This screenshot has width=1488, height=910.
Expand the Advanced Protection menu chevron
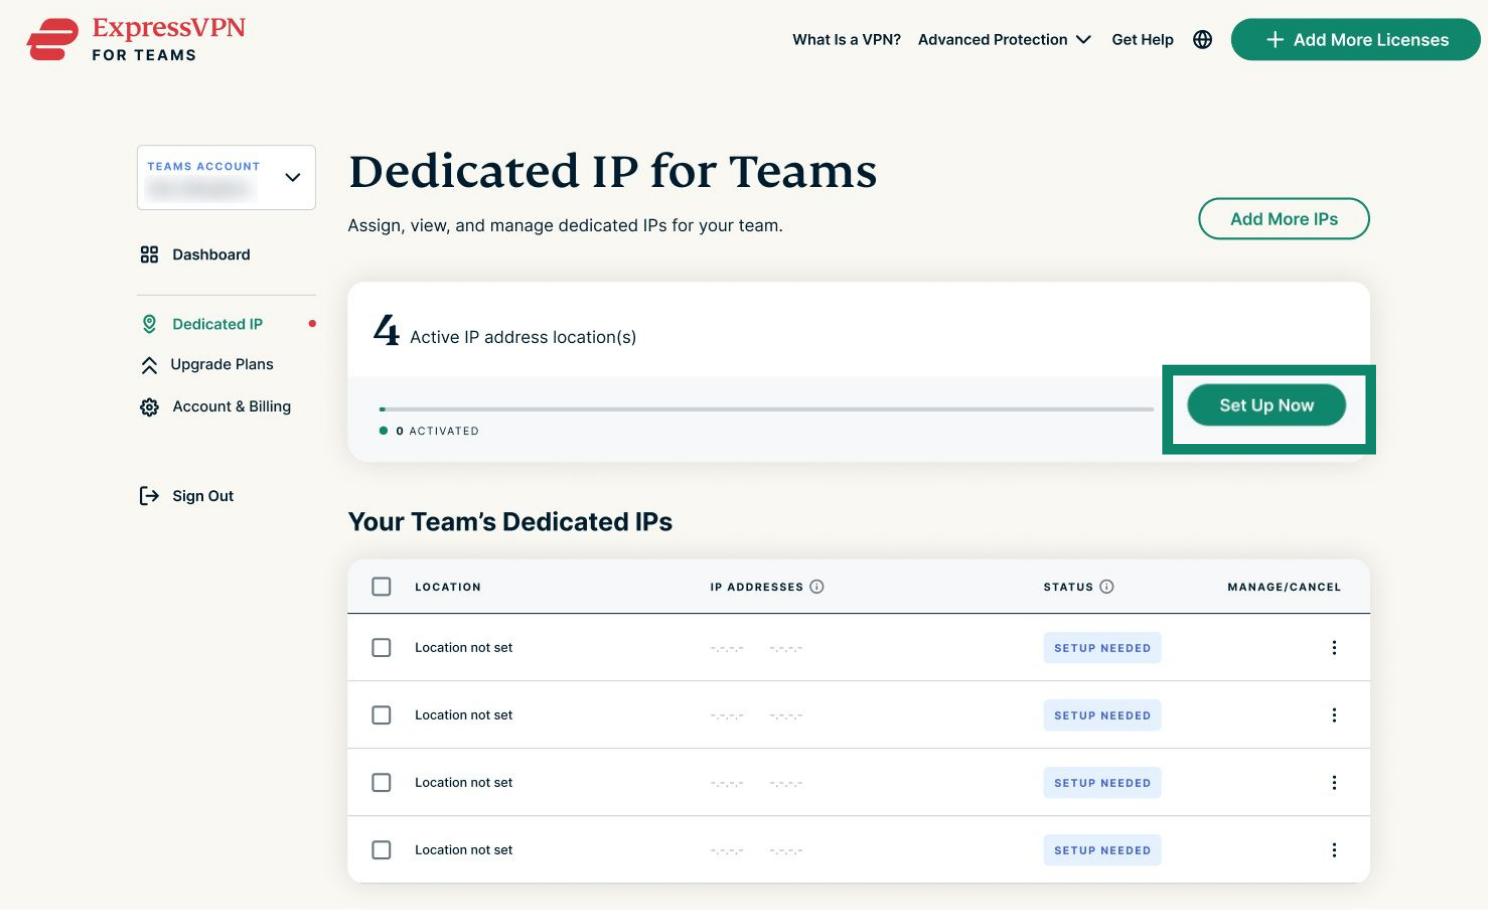pos(1083,40)
